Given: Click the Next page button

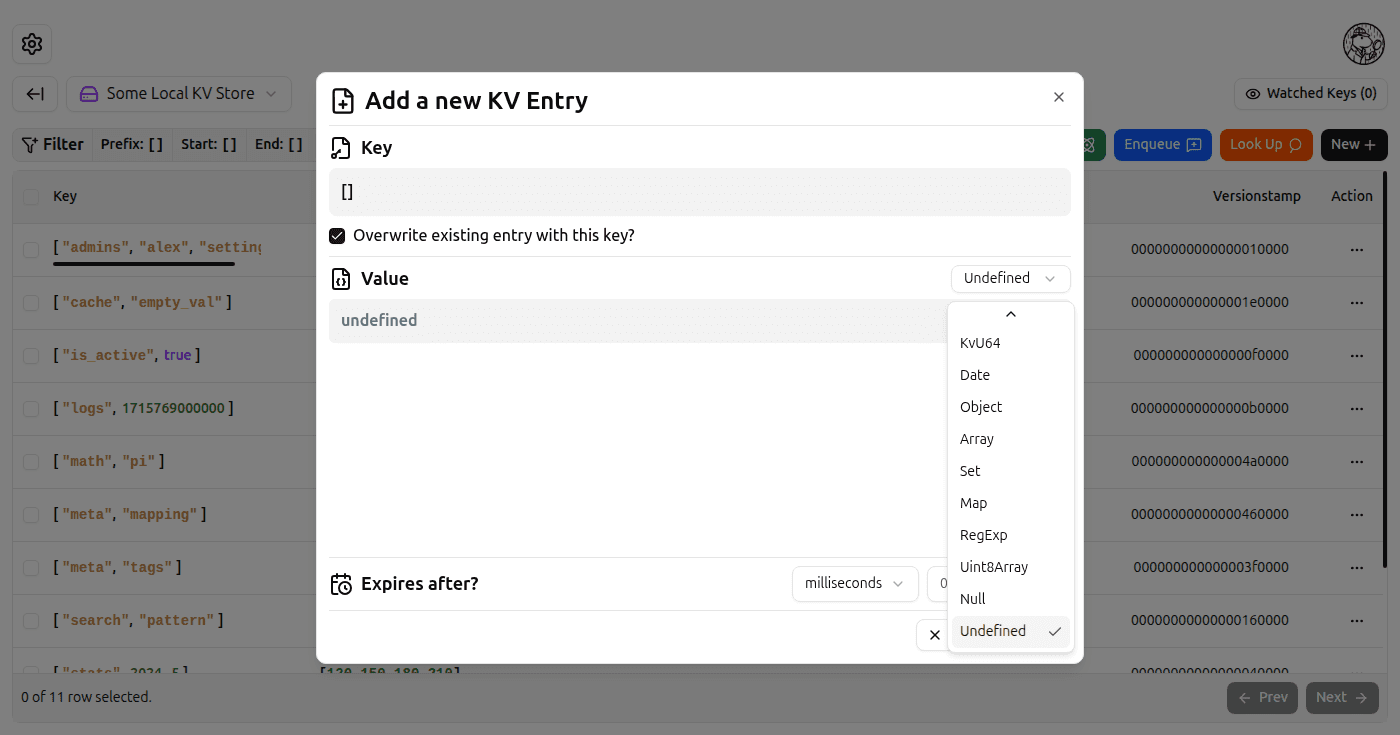Looking at the screenshot, I should (x=1342, y=698).
